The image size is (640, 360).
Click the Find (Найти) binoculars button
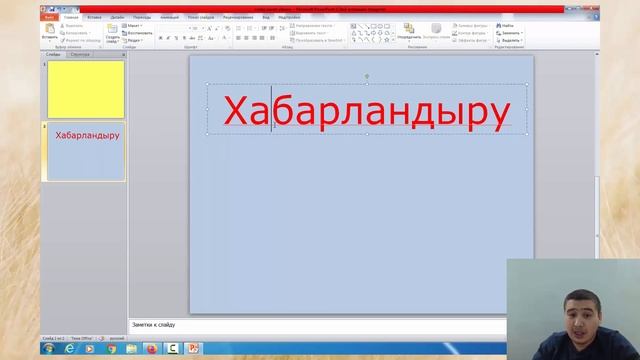(505, 26)
